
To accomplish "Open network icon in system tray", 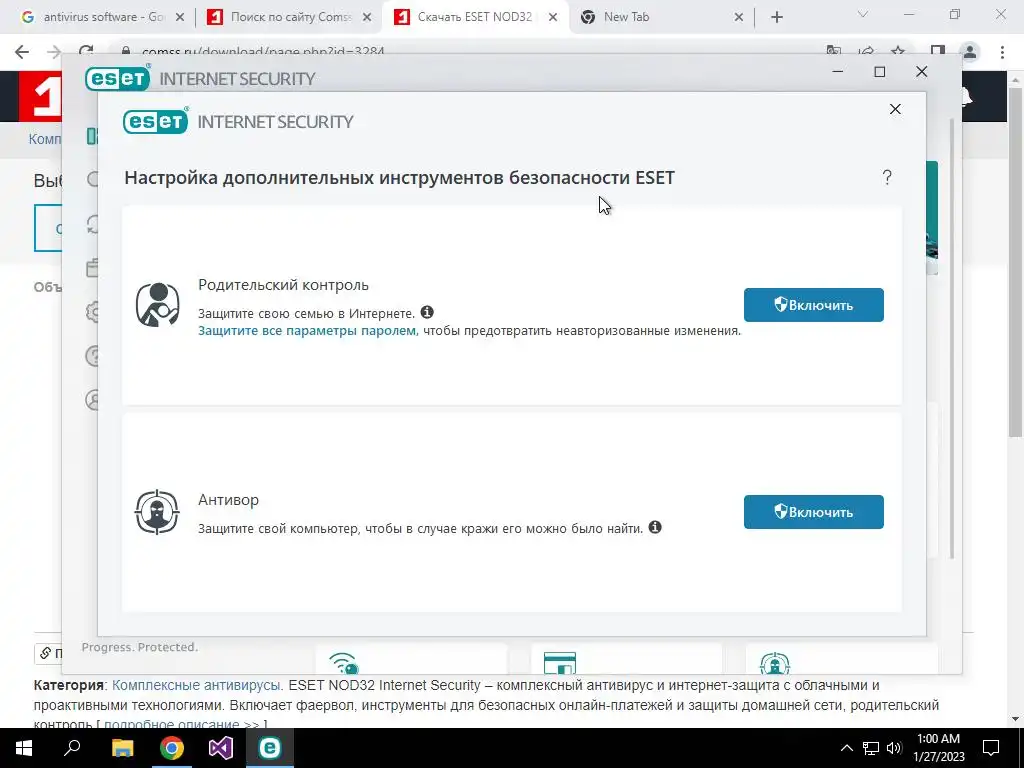I will [x=871, y=748].
